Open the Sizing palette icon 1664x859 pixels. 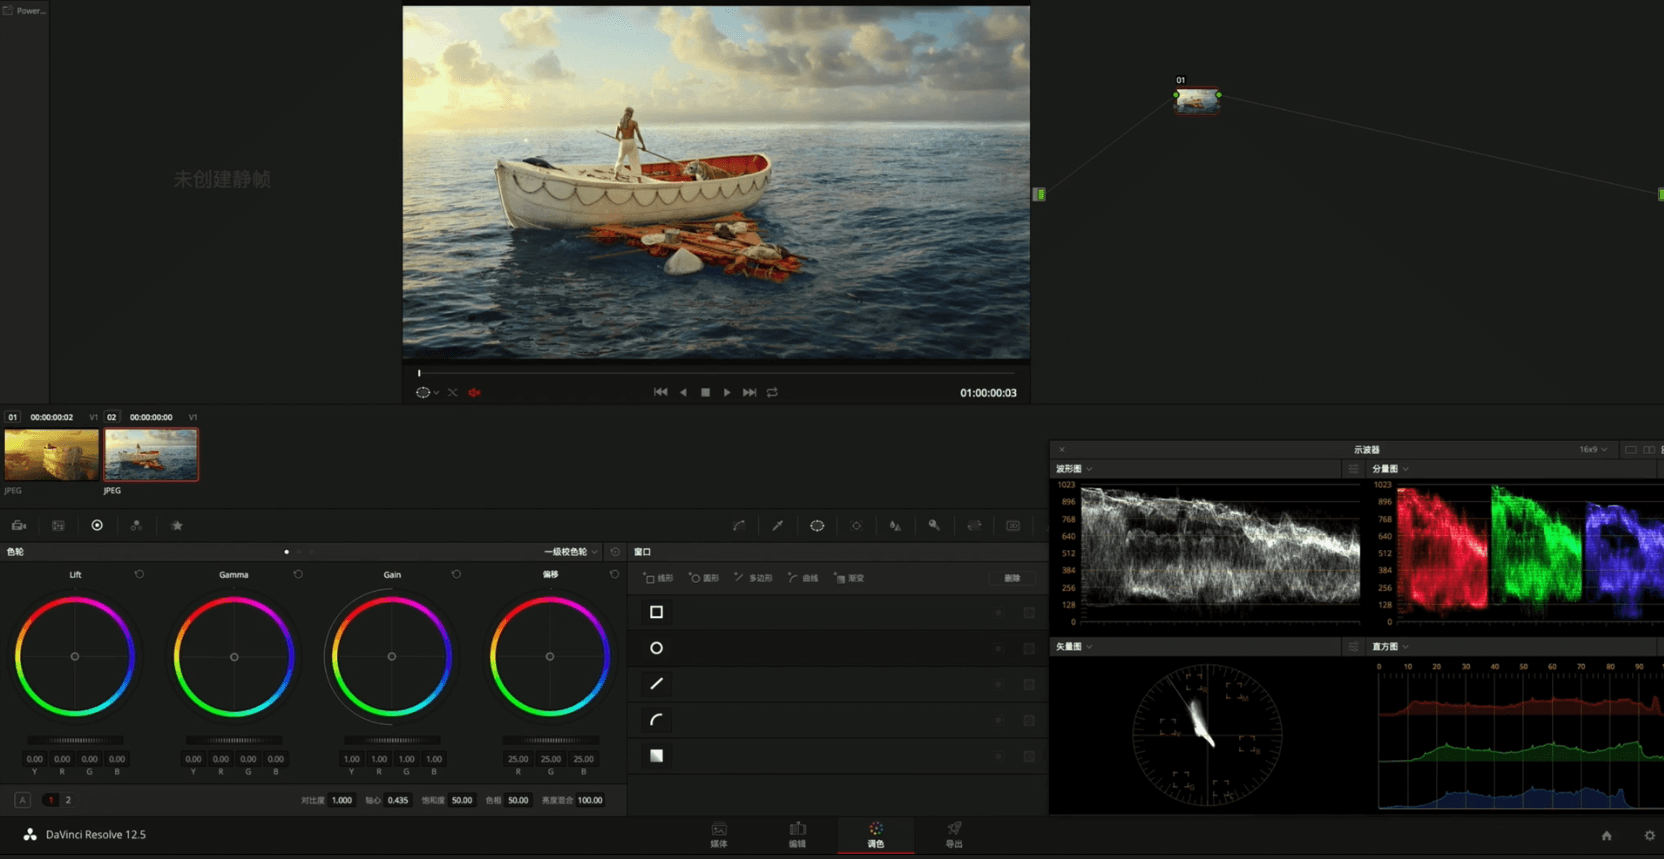pyautogui.click(x=974, y=525)
